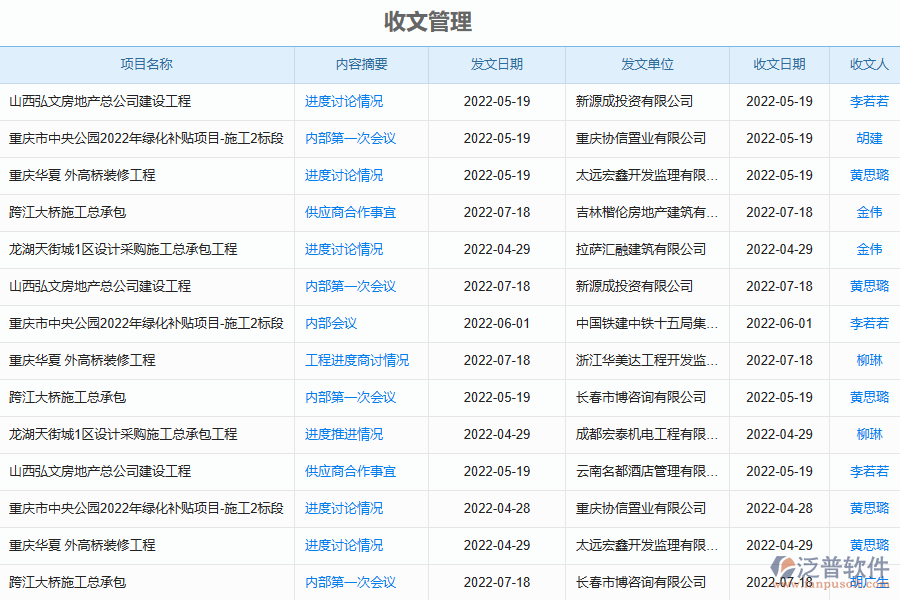The width and height of the screenshot is (900, 600).
Task: Click the 收文日期 column header
Action: pos(779,64)
